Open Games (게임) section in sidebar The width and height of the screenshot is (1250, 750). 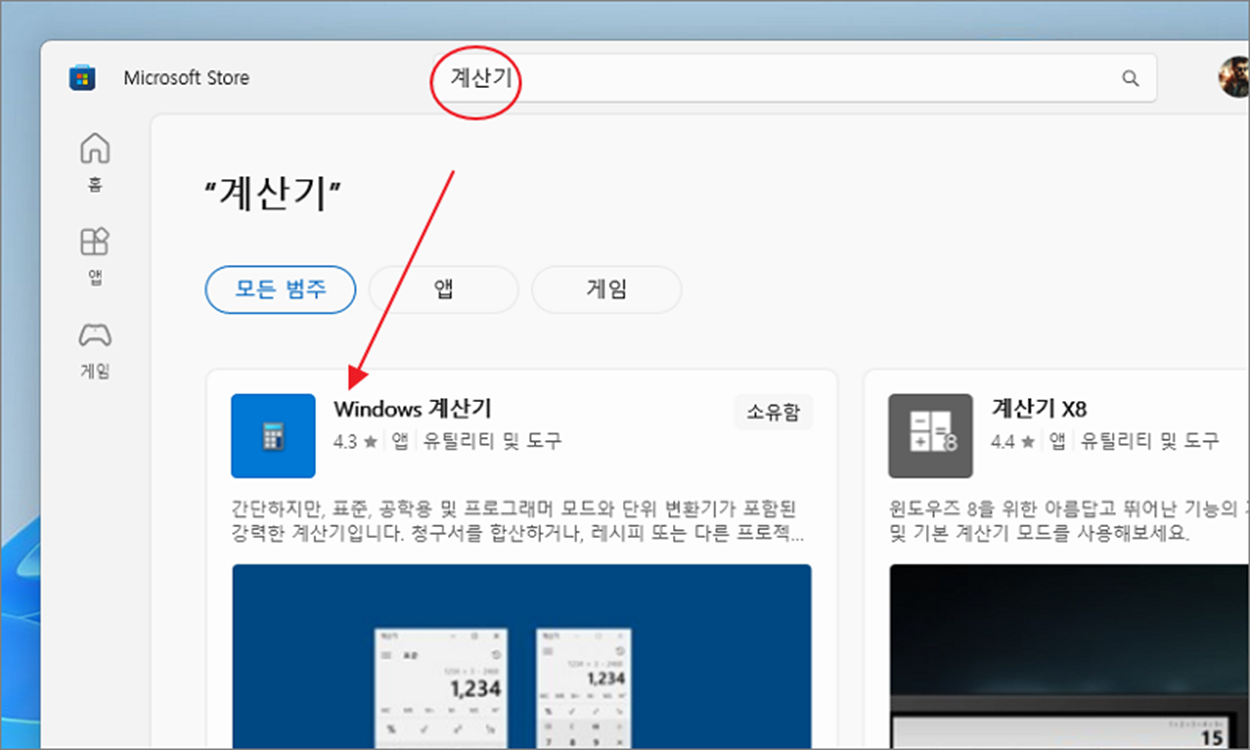(95, 351)
